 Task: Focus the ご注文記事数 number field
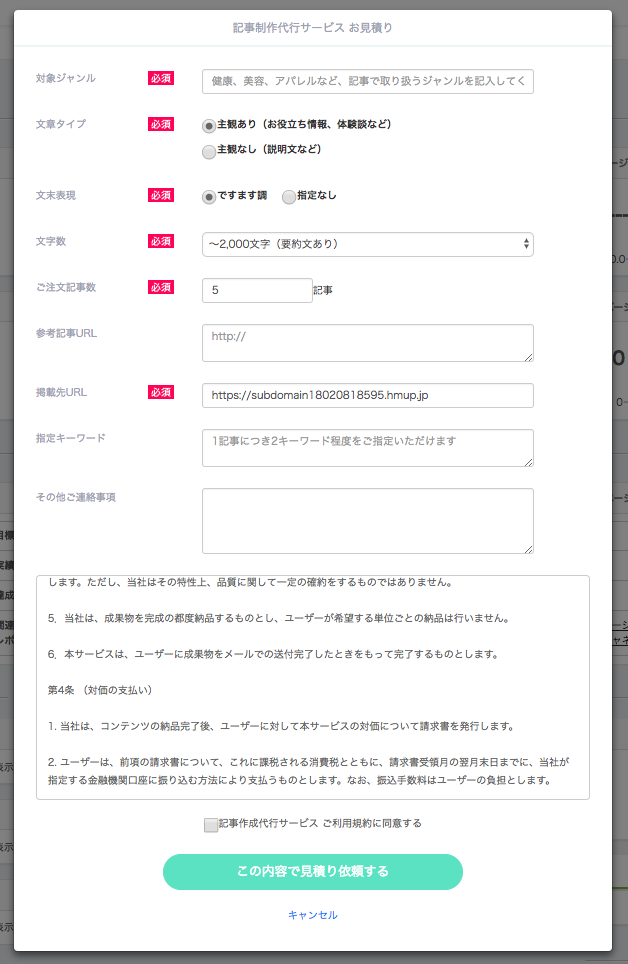coord(257,290)
